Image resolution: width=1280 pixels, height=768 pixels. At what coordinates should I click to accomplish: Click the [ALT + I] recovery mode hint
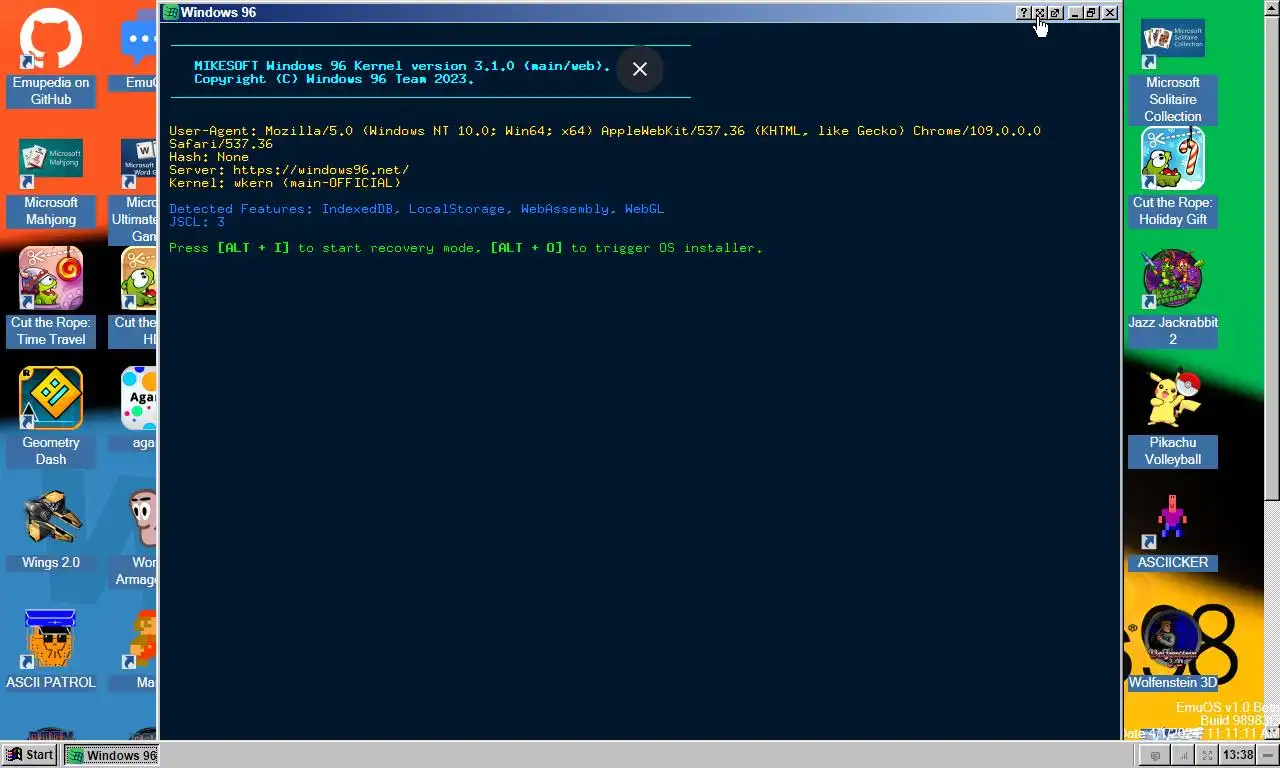click(253, 248)
